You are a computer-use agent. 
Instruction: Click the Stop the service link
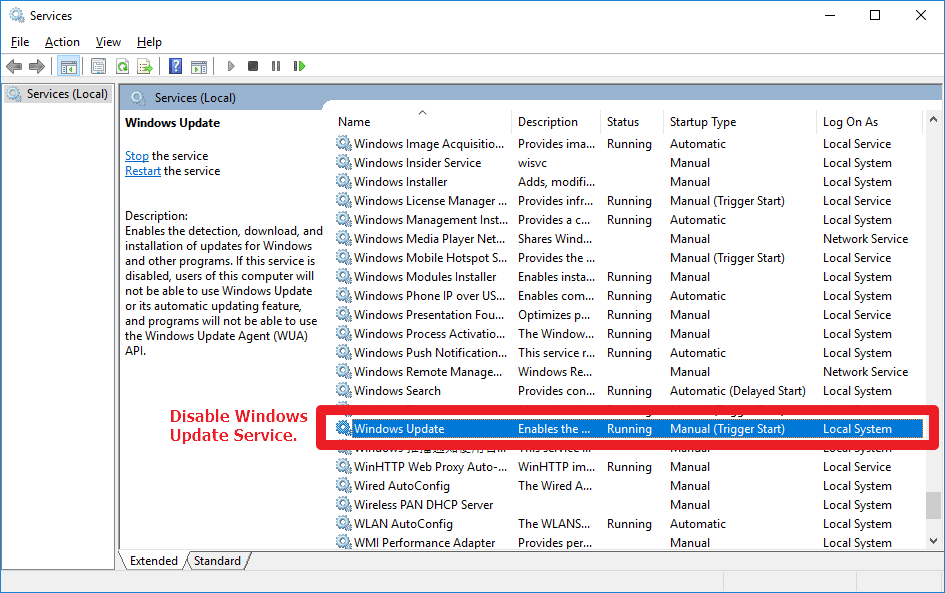click(137, 156)
